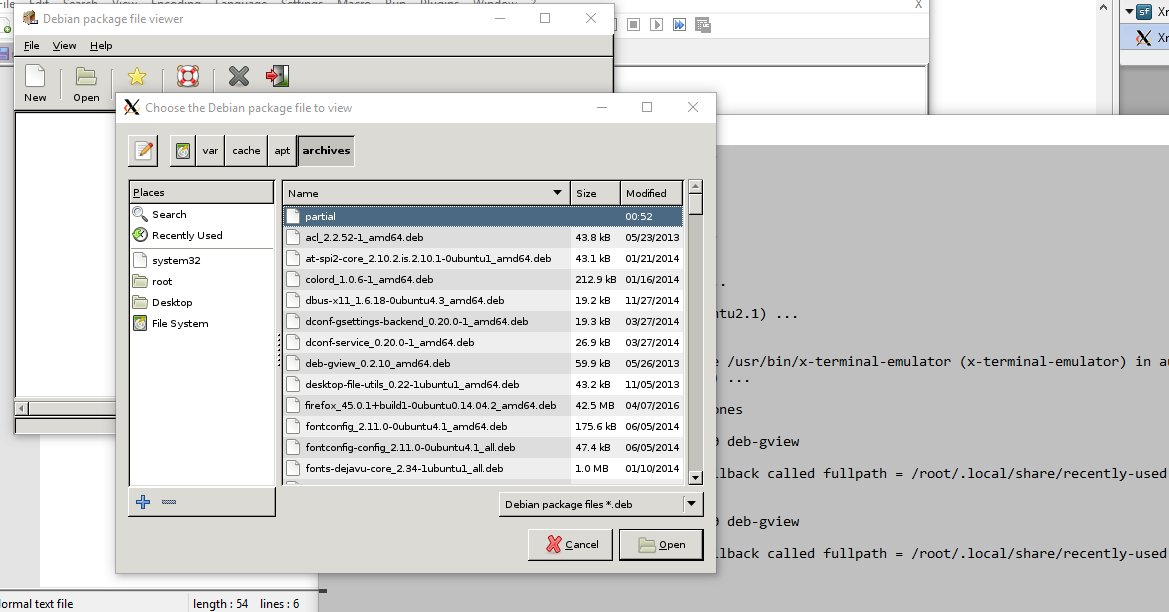The image size is (1169, 612).
Task: Open the Help menu
Action: click(101, 45)
